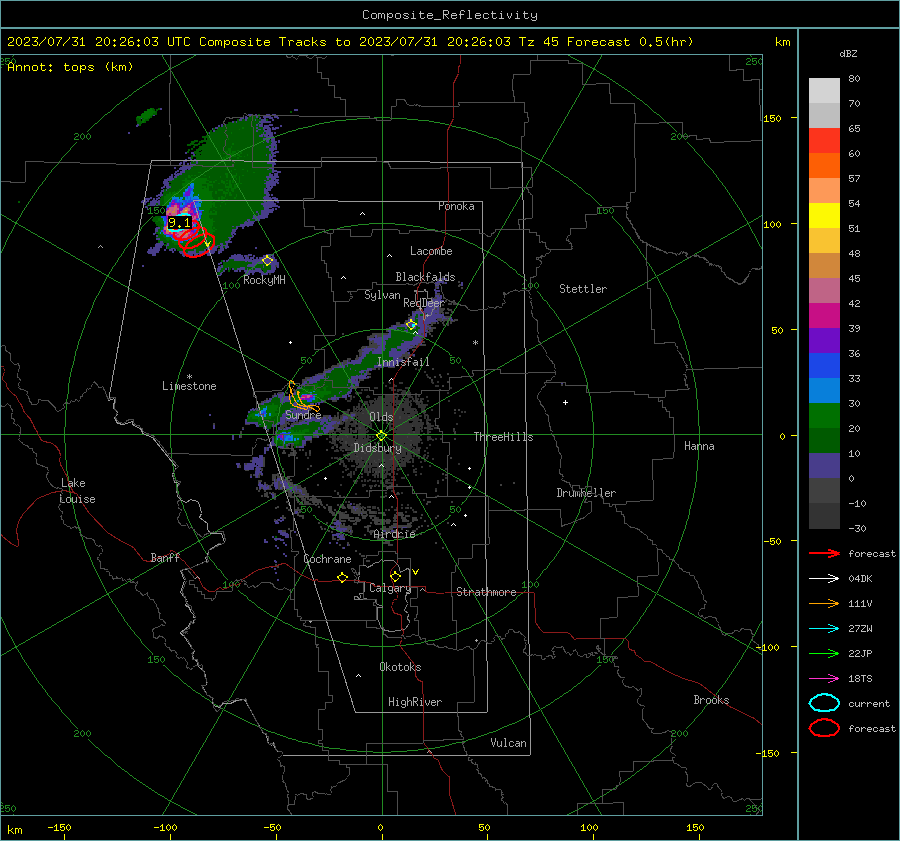Click the RockyMH label
Viewport: 900px width, 841px height.
click(x=264, y=280)
